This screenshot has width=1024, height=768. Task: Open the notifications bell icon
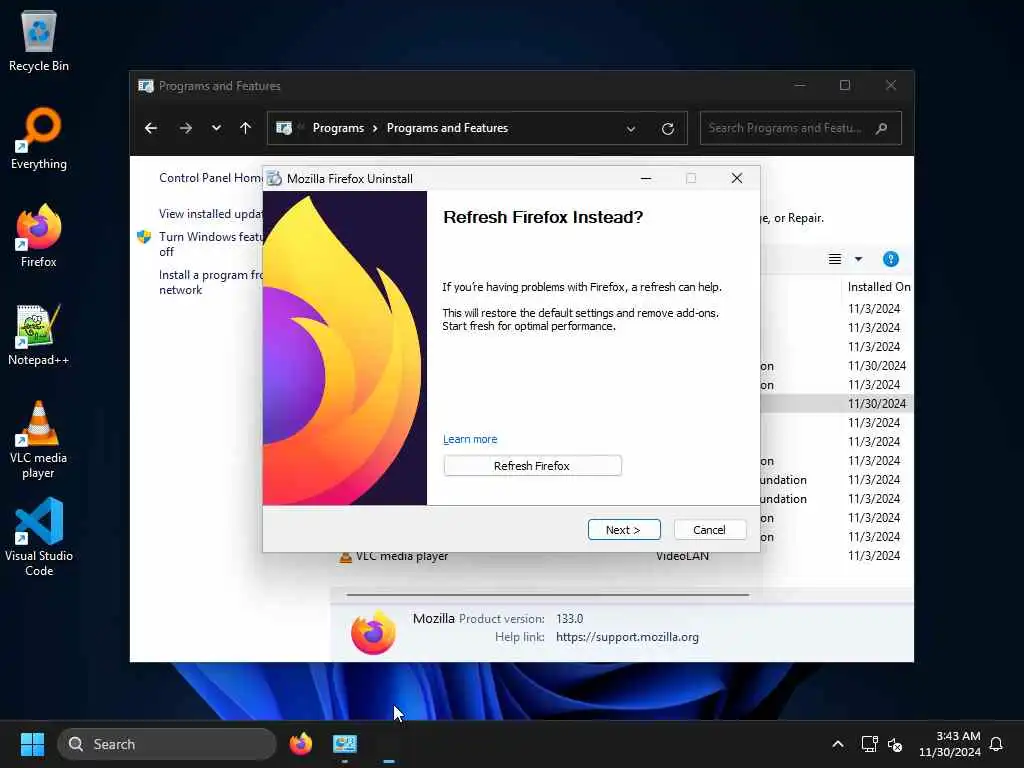[x=996, y=744]
